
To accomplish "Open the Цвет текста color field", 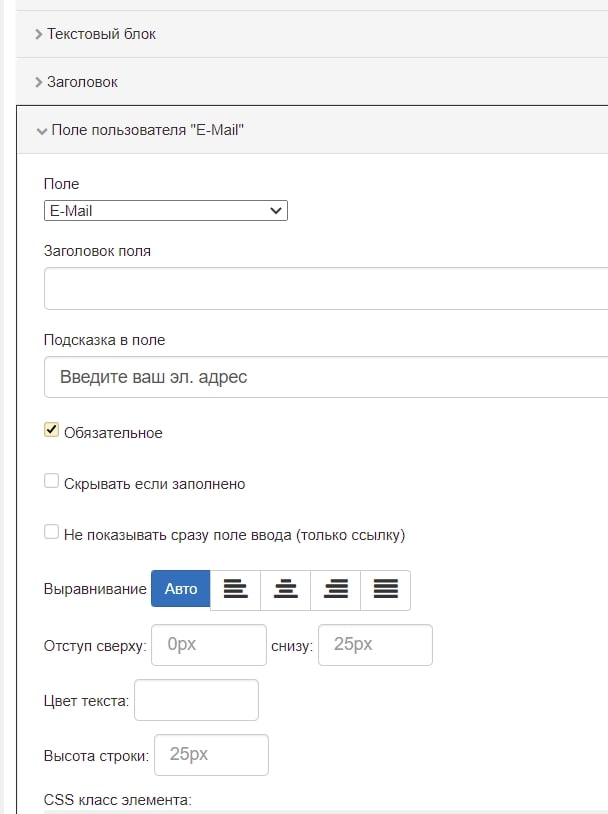I will 196,700.
